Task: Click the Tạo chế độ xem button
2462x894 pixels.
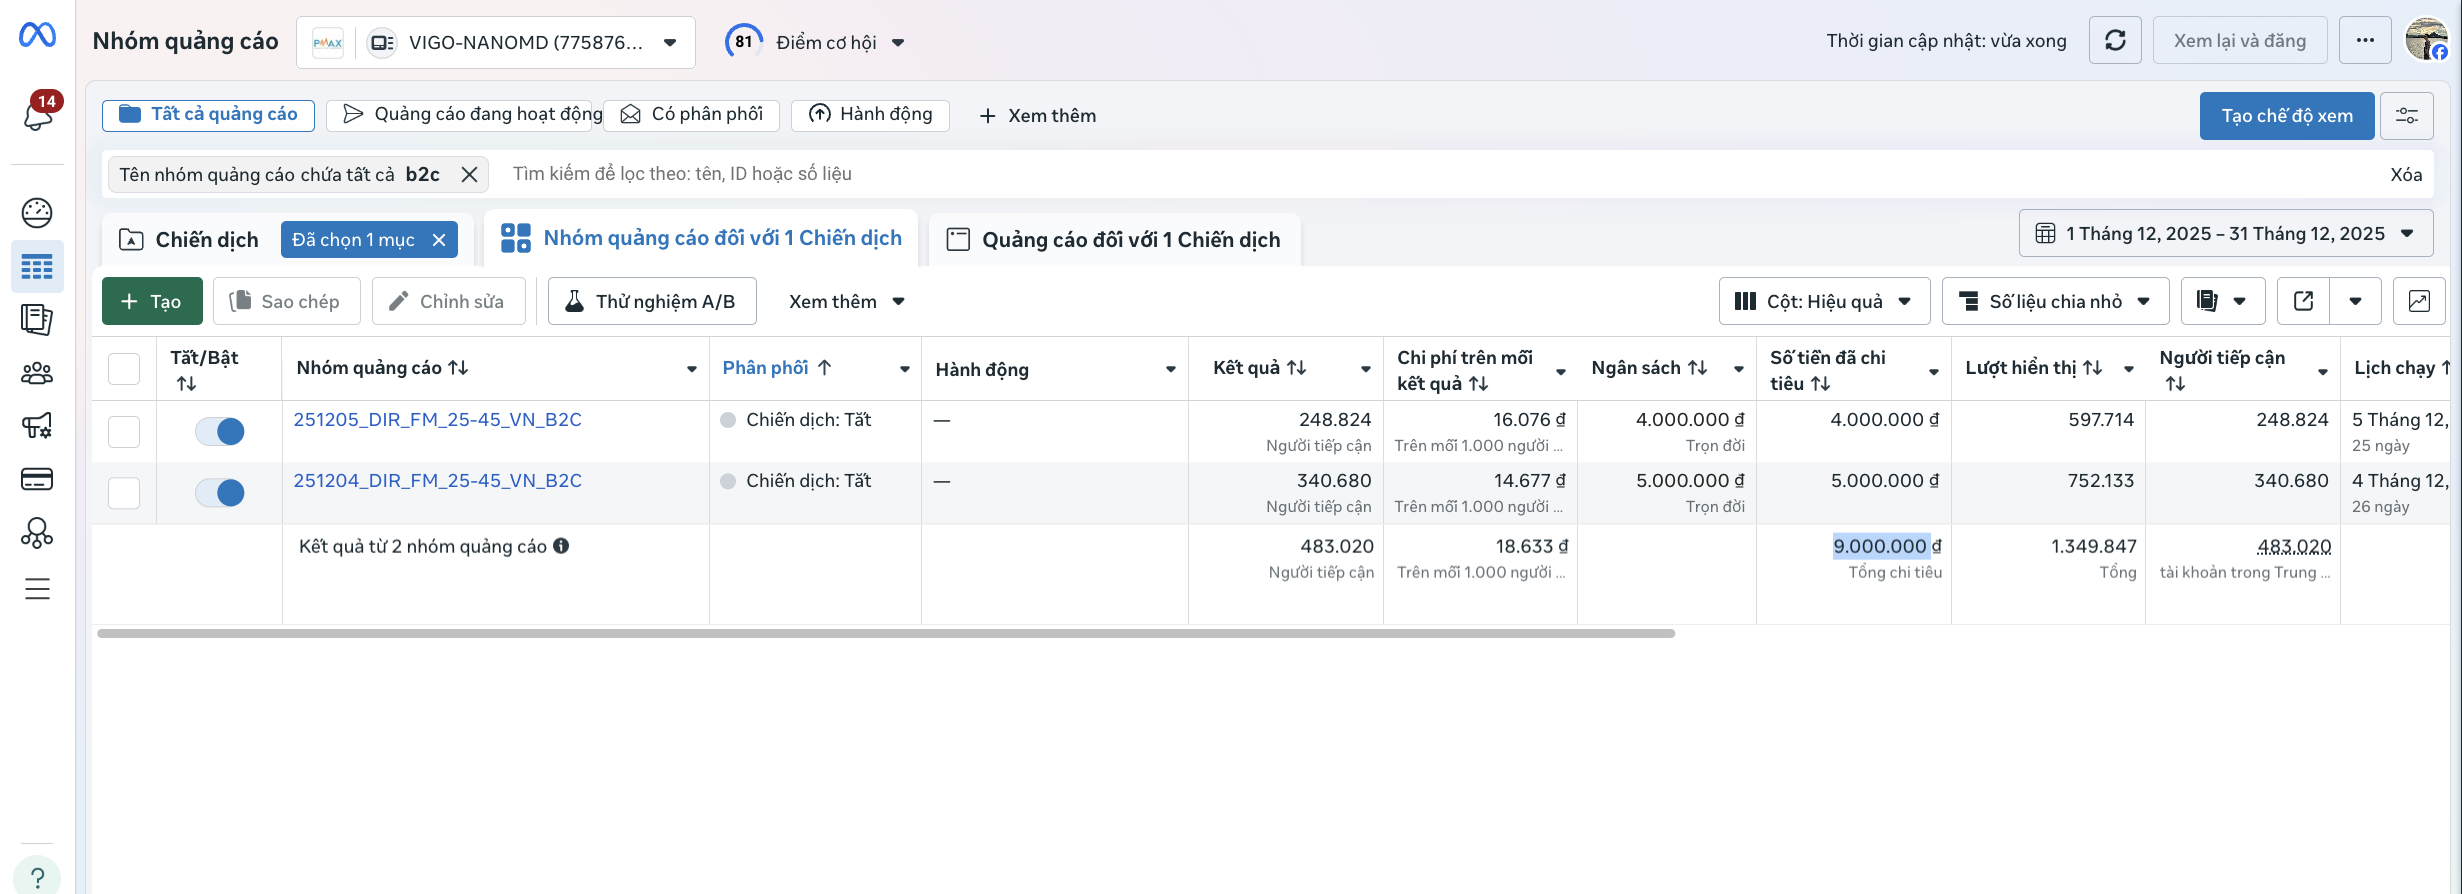Action: (2286, 116)
